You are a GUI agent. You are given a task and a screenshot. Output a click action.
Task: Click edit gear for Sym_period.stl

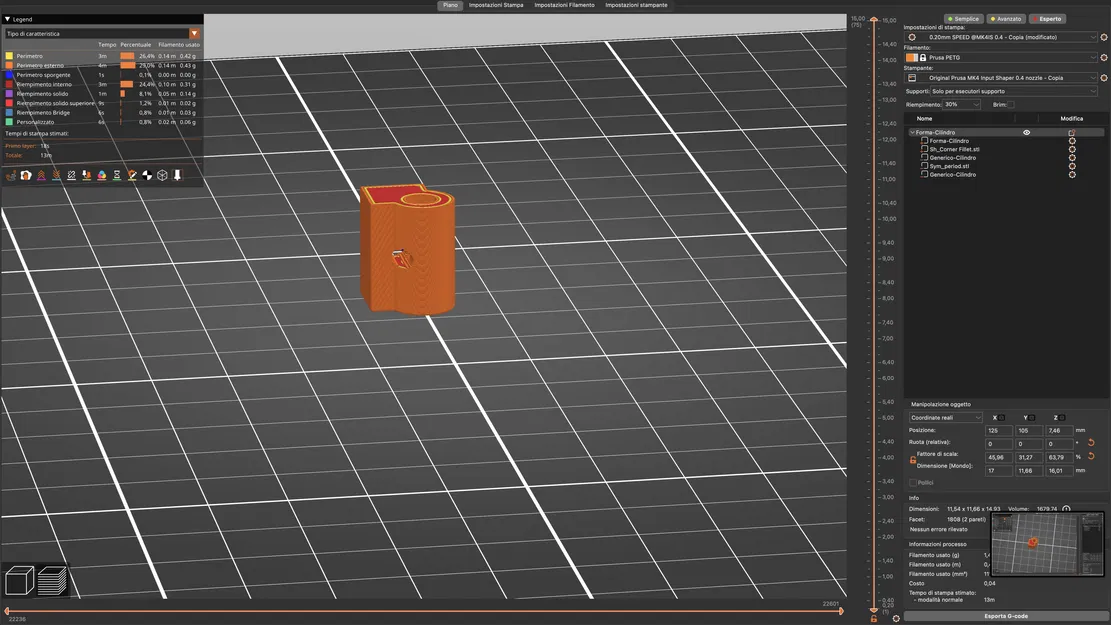point(1072,166)
